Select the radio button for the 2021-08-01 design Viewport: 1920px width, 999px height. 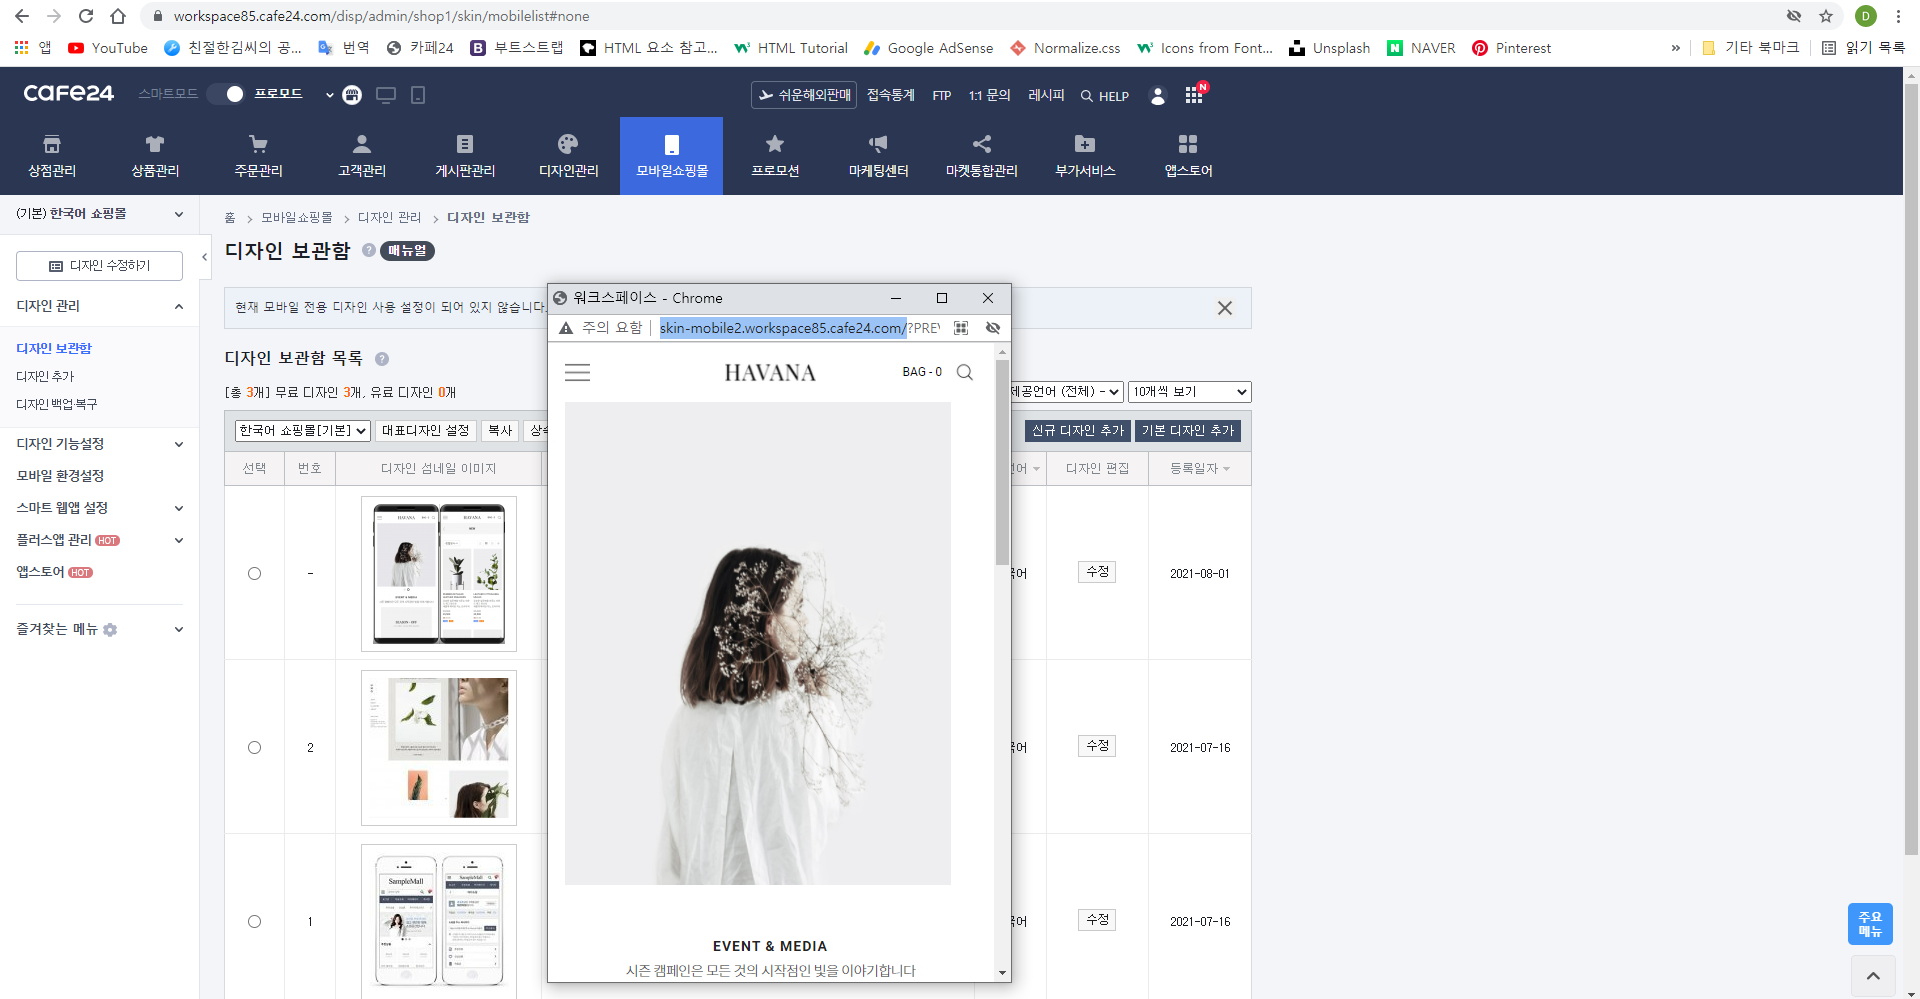[254, 574]
